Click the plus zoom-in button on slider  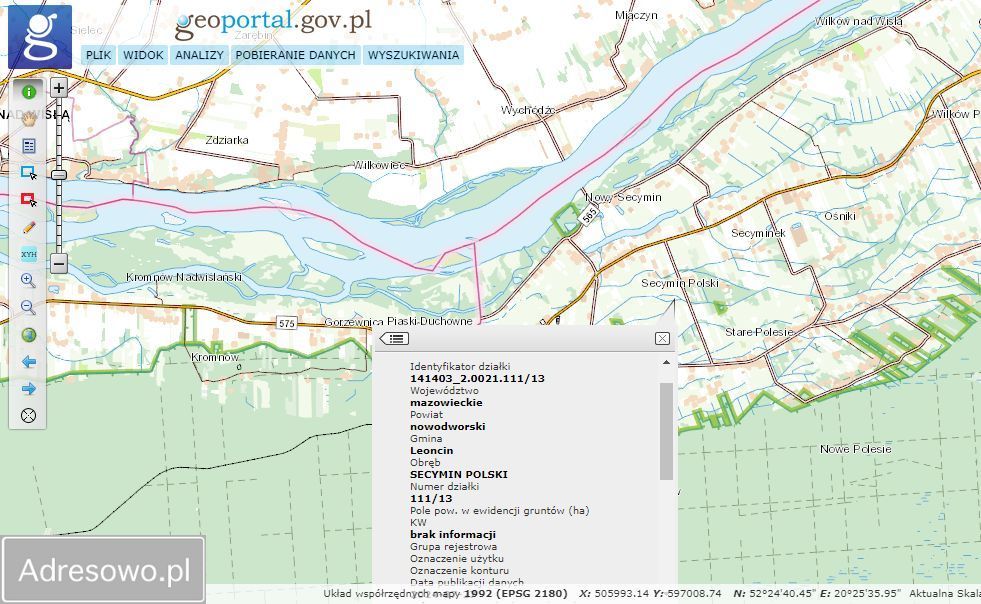click(59, 88)
